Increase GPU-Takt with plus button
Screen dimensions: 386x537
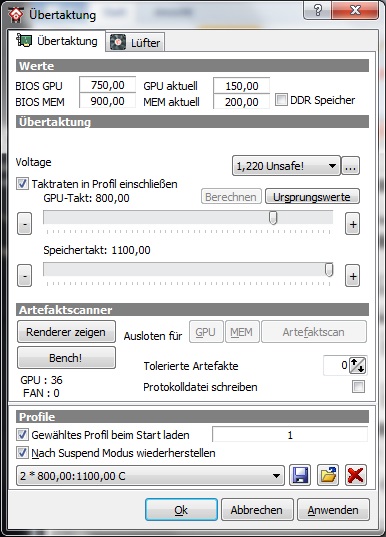(x=352, y=224)
